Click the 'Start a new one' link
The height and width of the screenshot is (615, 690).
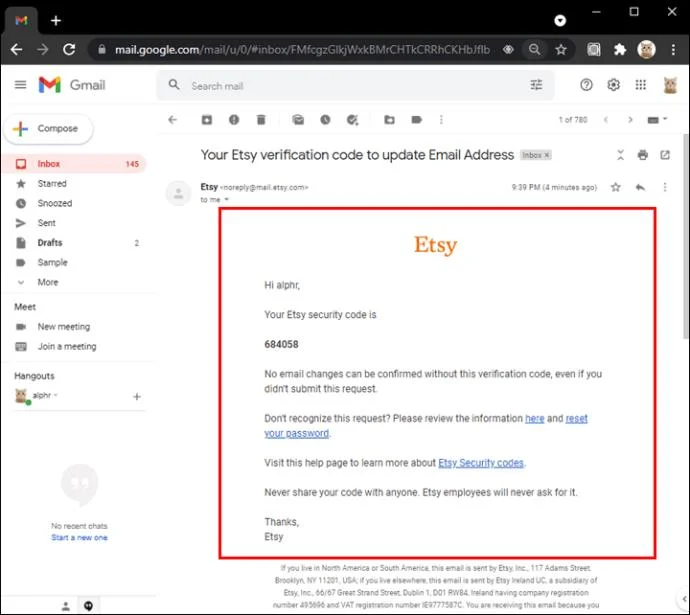[79, 538]
